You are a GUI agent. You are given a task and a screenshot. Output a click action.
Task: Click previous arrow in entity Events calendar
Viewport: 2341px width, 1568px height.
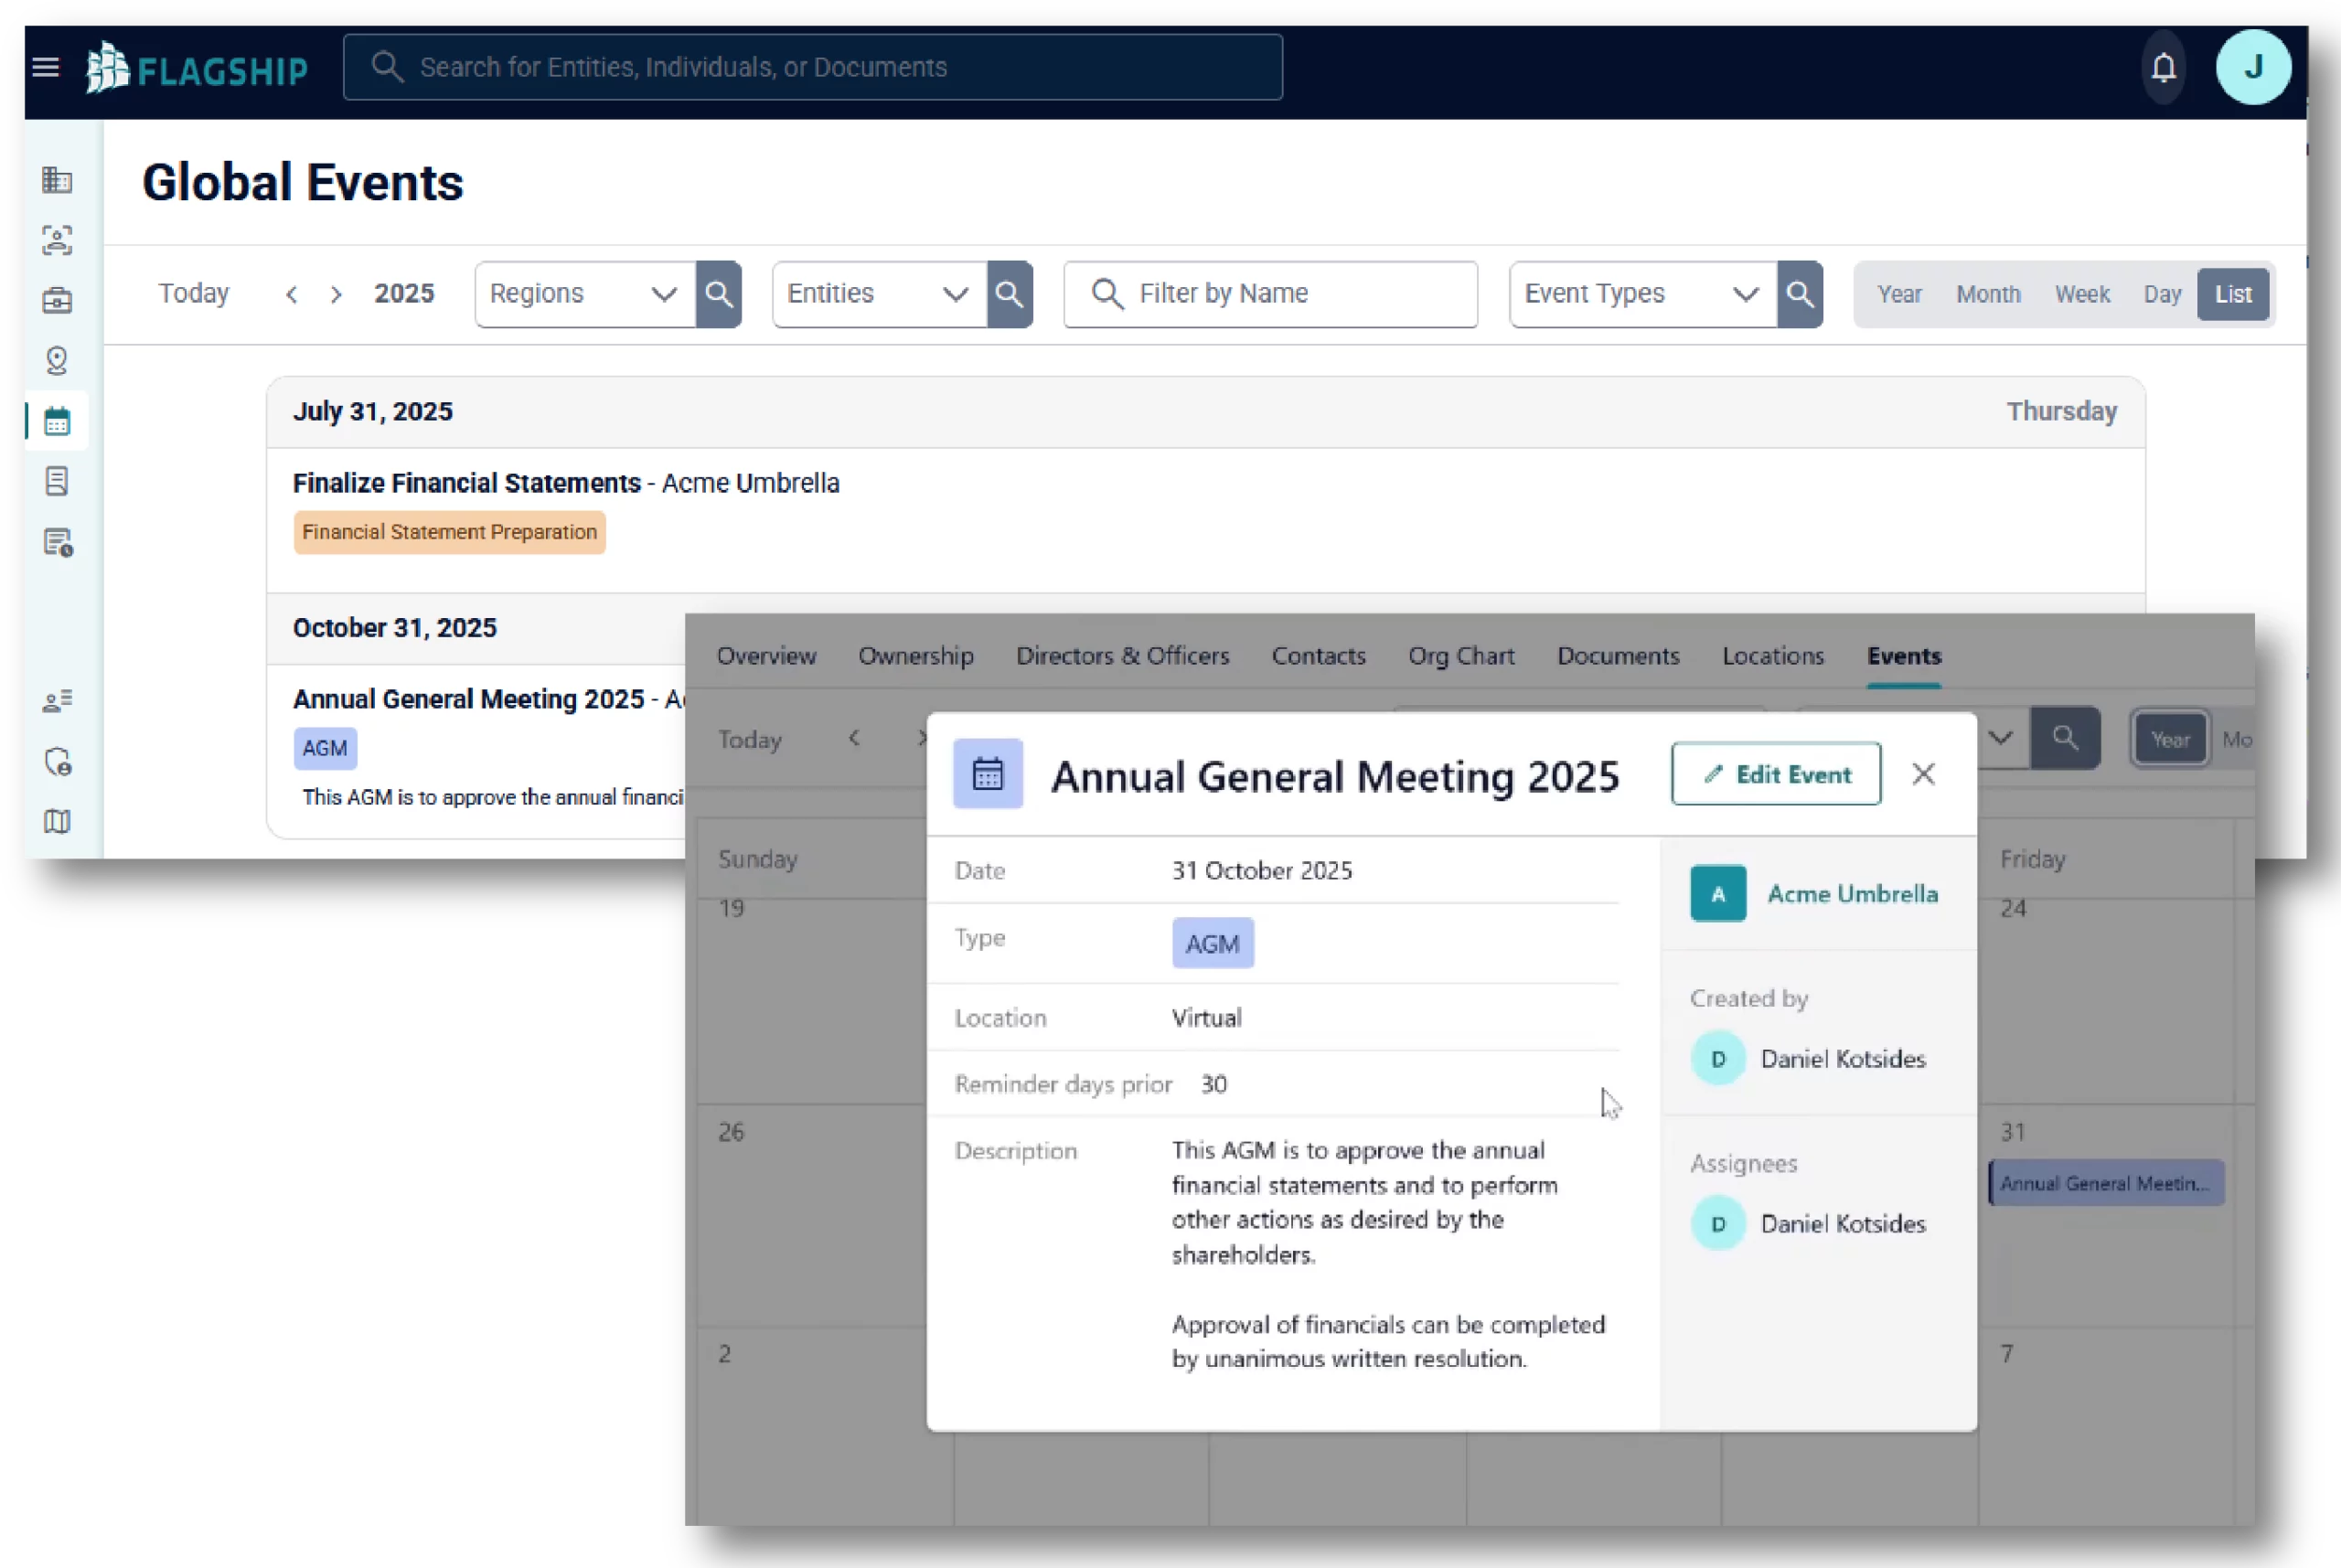(854, 738)
